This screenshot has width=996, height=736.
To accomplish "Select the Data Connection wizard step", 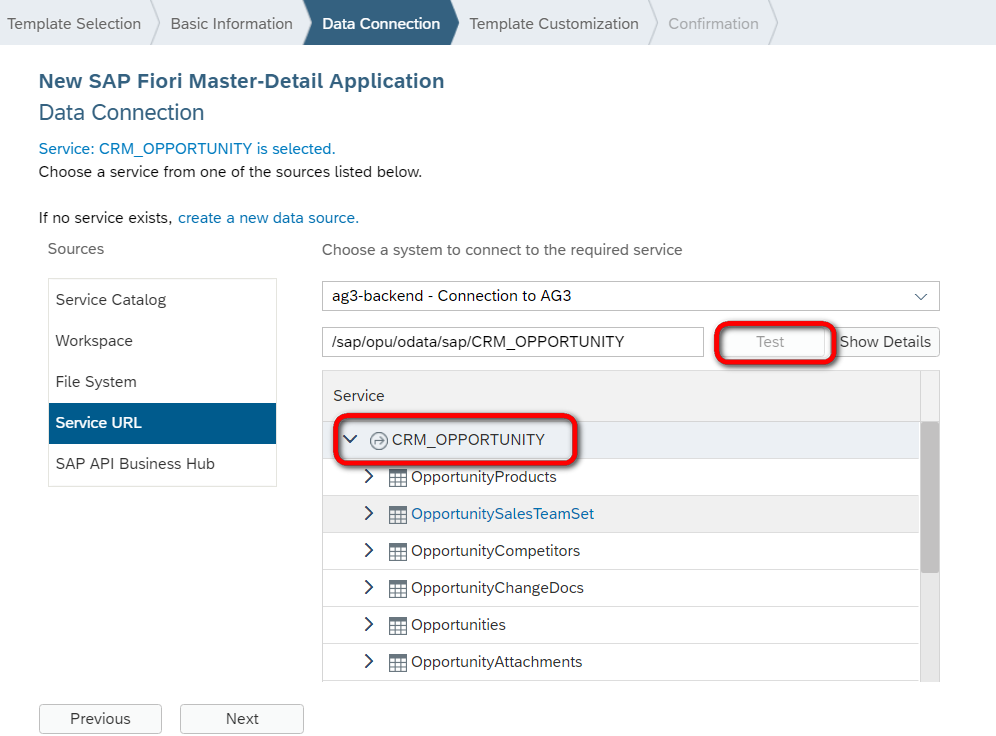I will [380, 23].
